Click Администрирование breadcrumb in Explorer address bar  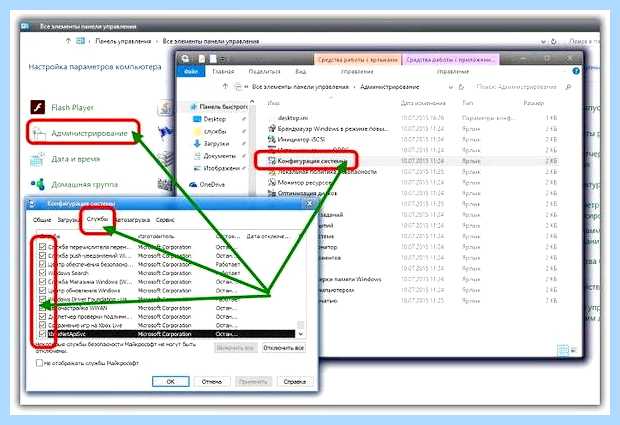(x=389, y=87)
